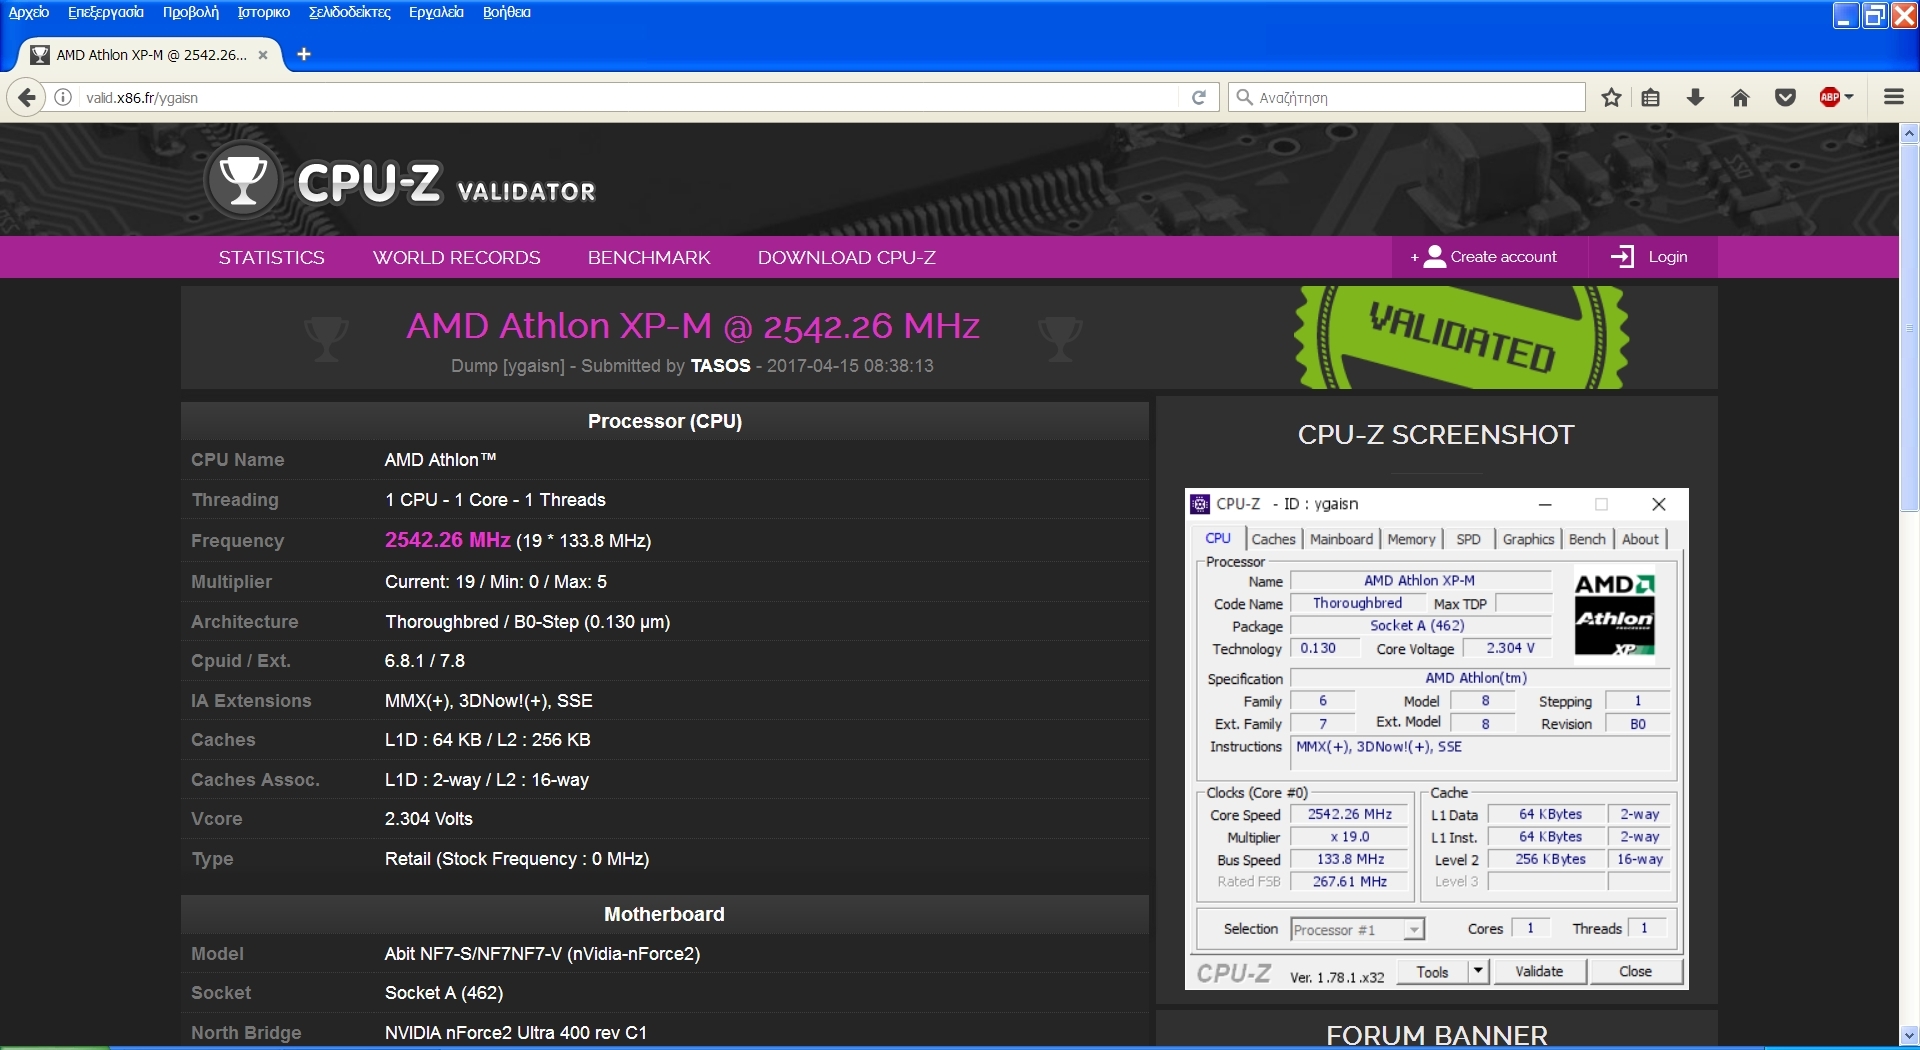Image resolution: width=1920 pixels, height=1050 pixels.
Task: Click the CPU-Z window minimize icon
Action: pos(1545,504)
